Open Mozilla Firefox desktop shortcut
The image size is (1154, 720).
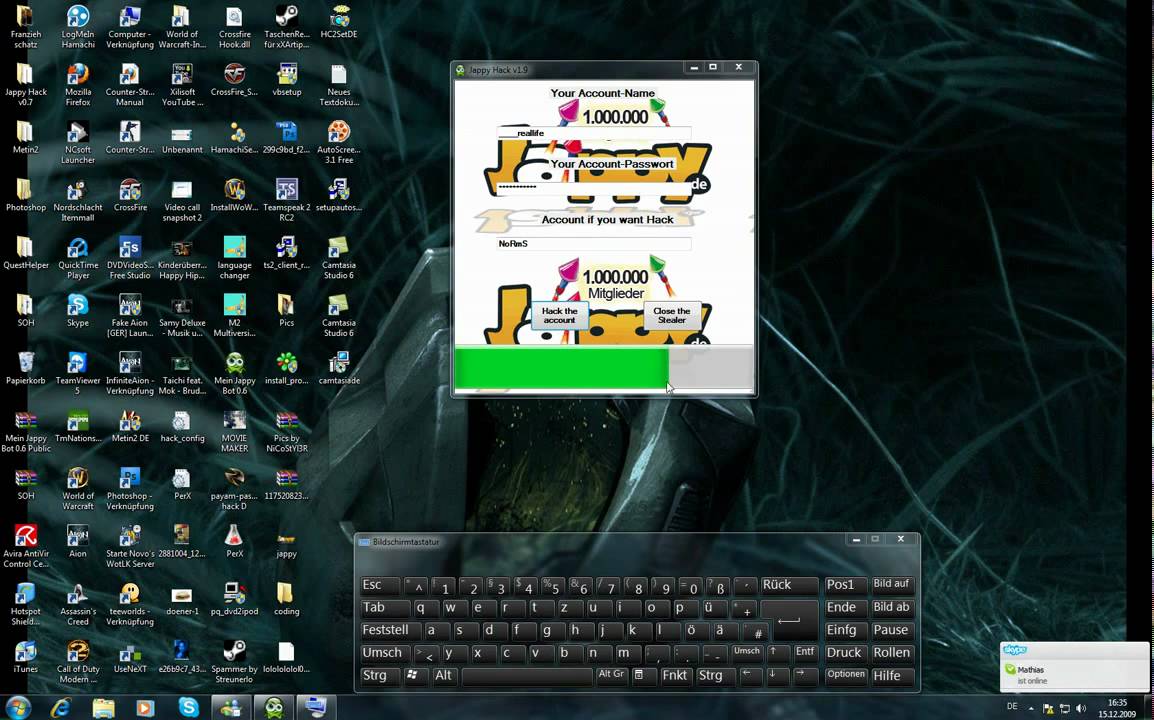78,84
